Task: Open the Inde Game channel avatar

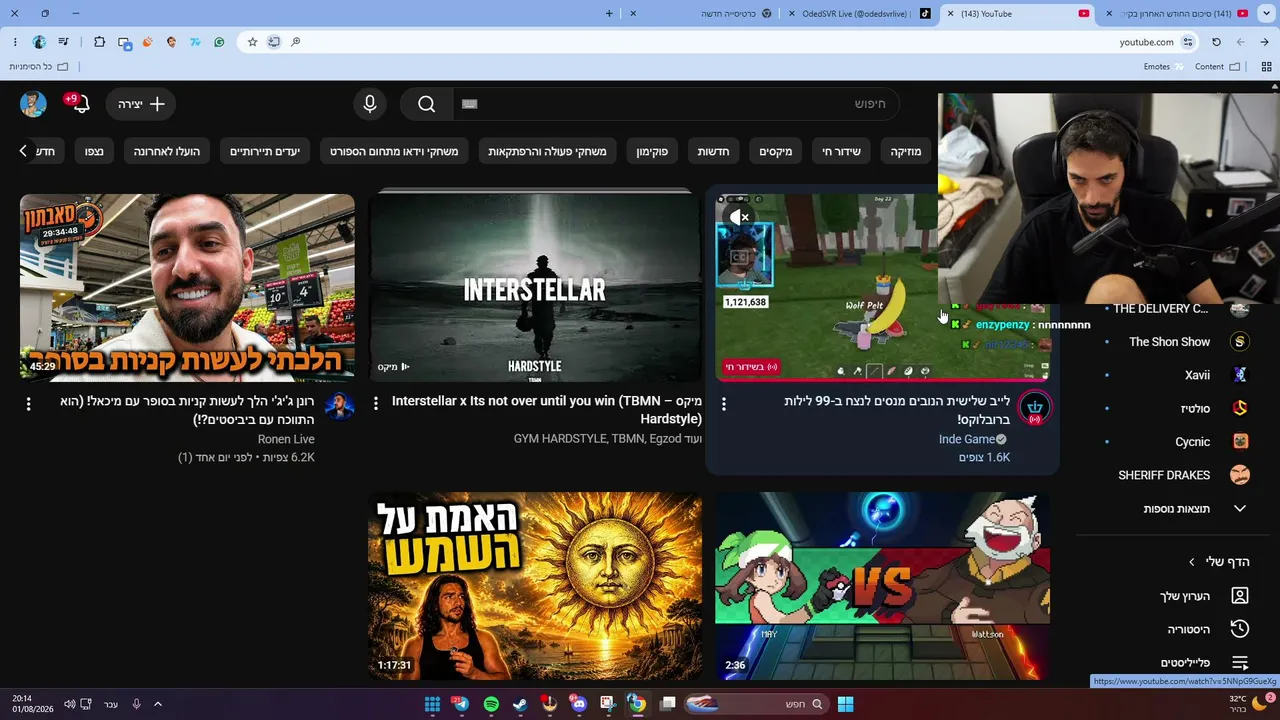Action: coord(1035,408)
